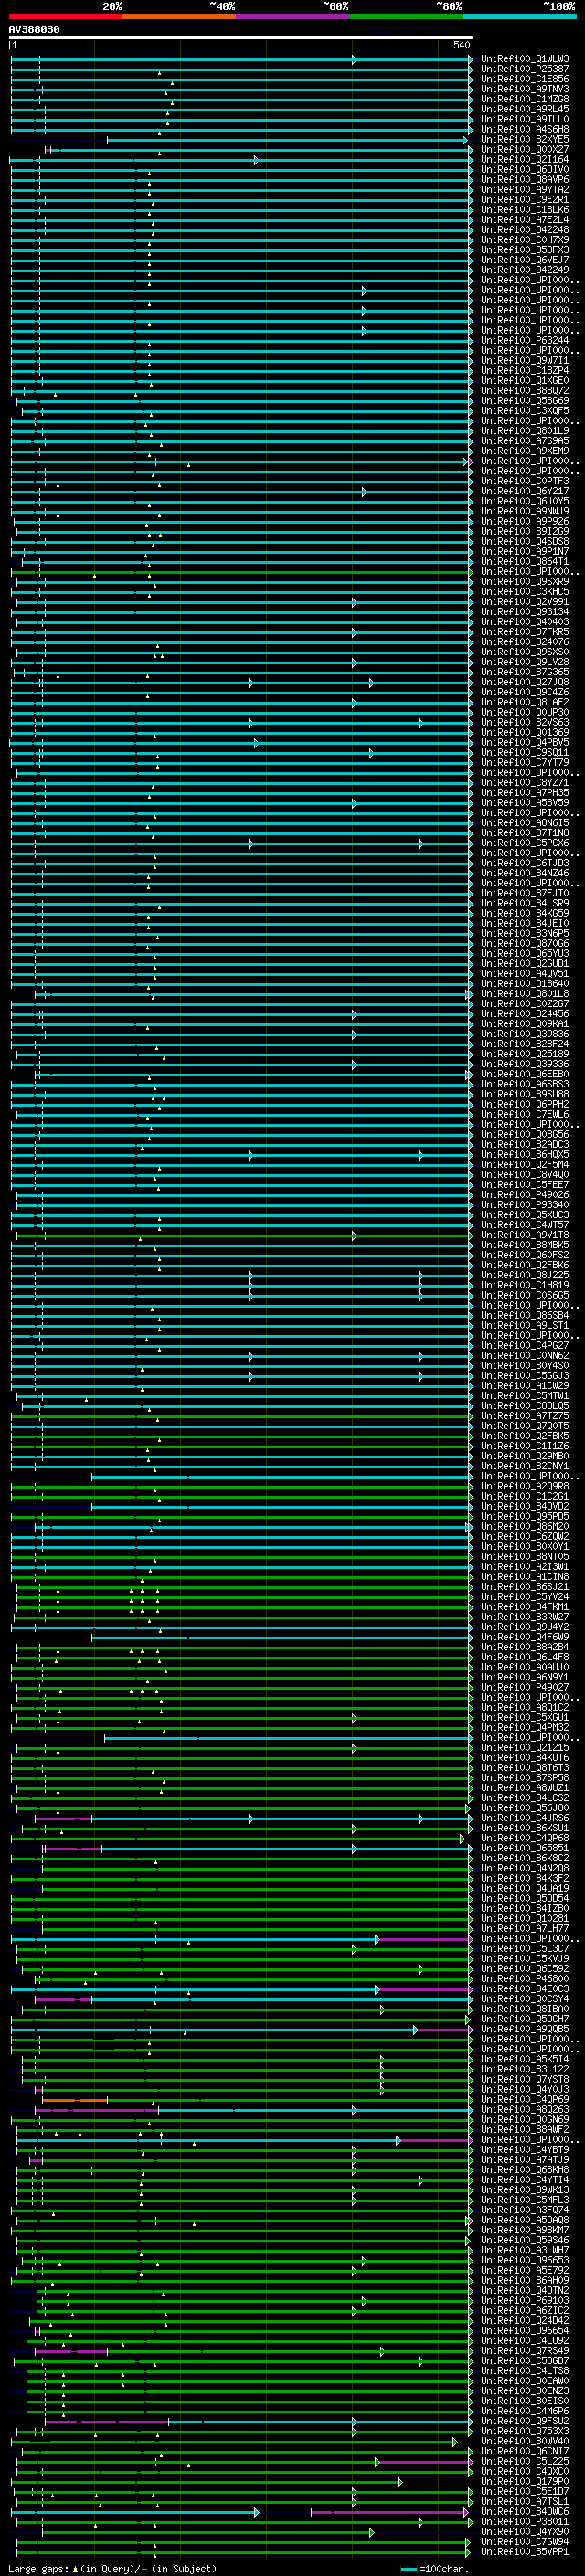The width and height of the screenshot is (585, 2576).
Task: Open the UniRef100_Q9FSU2 hit label
Action: click(x=524, y=2421)
